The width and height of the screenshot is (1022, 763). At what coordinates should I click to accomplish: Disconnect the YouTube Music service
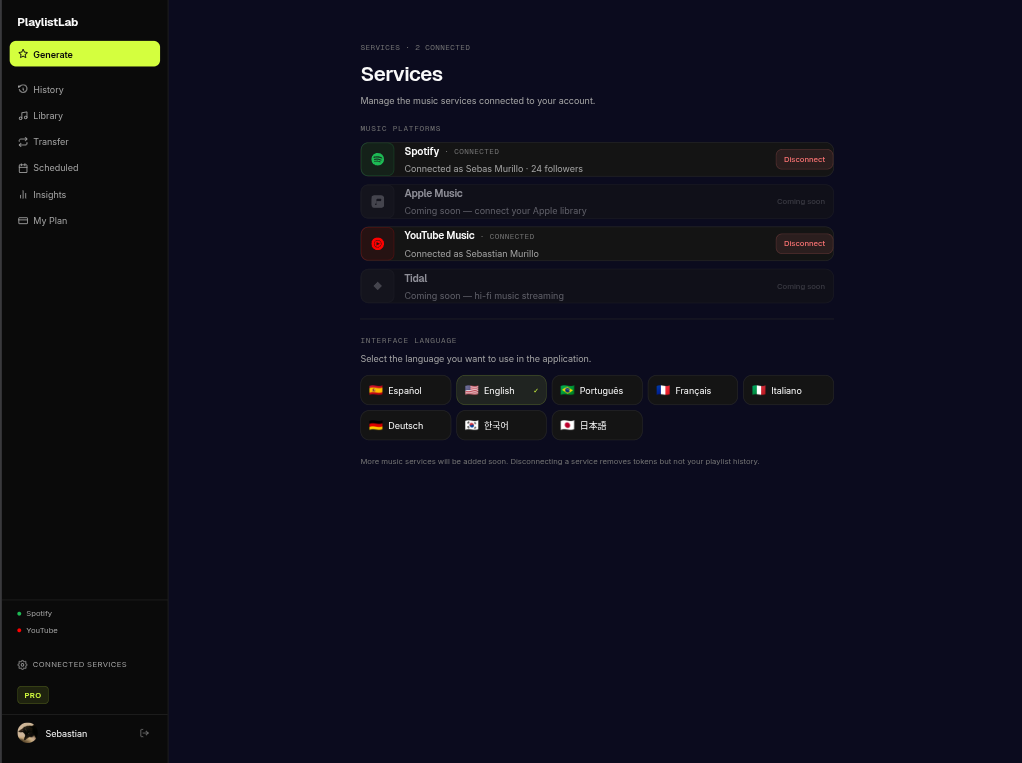click(x=804, y=244)
